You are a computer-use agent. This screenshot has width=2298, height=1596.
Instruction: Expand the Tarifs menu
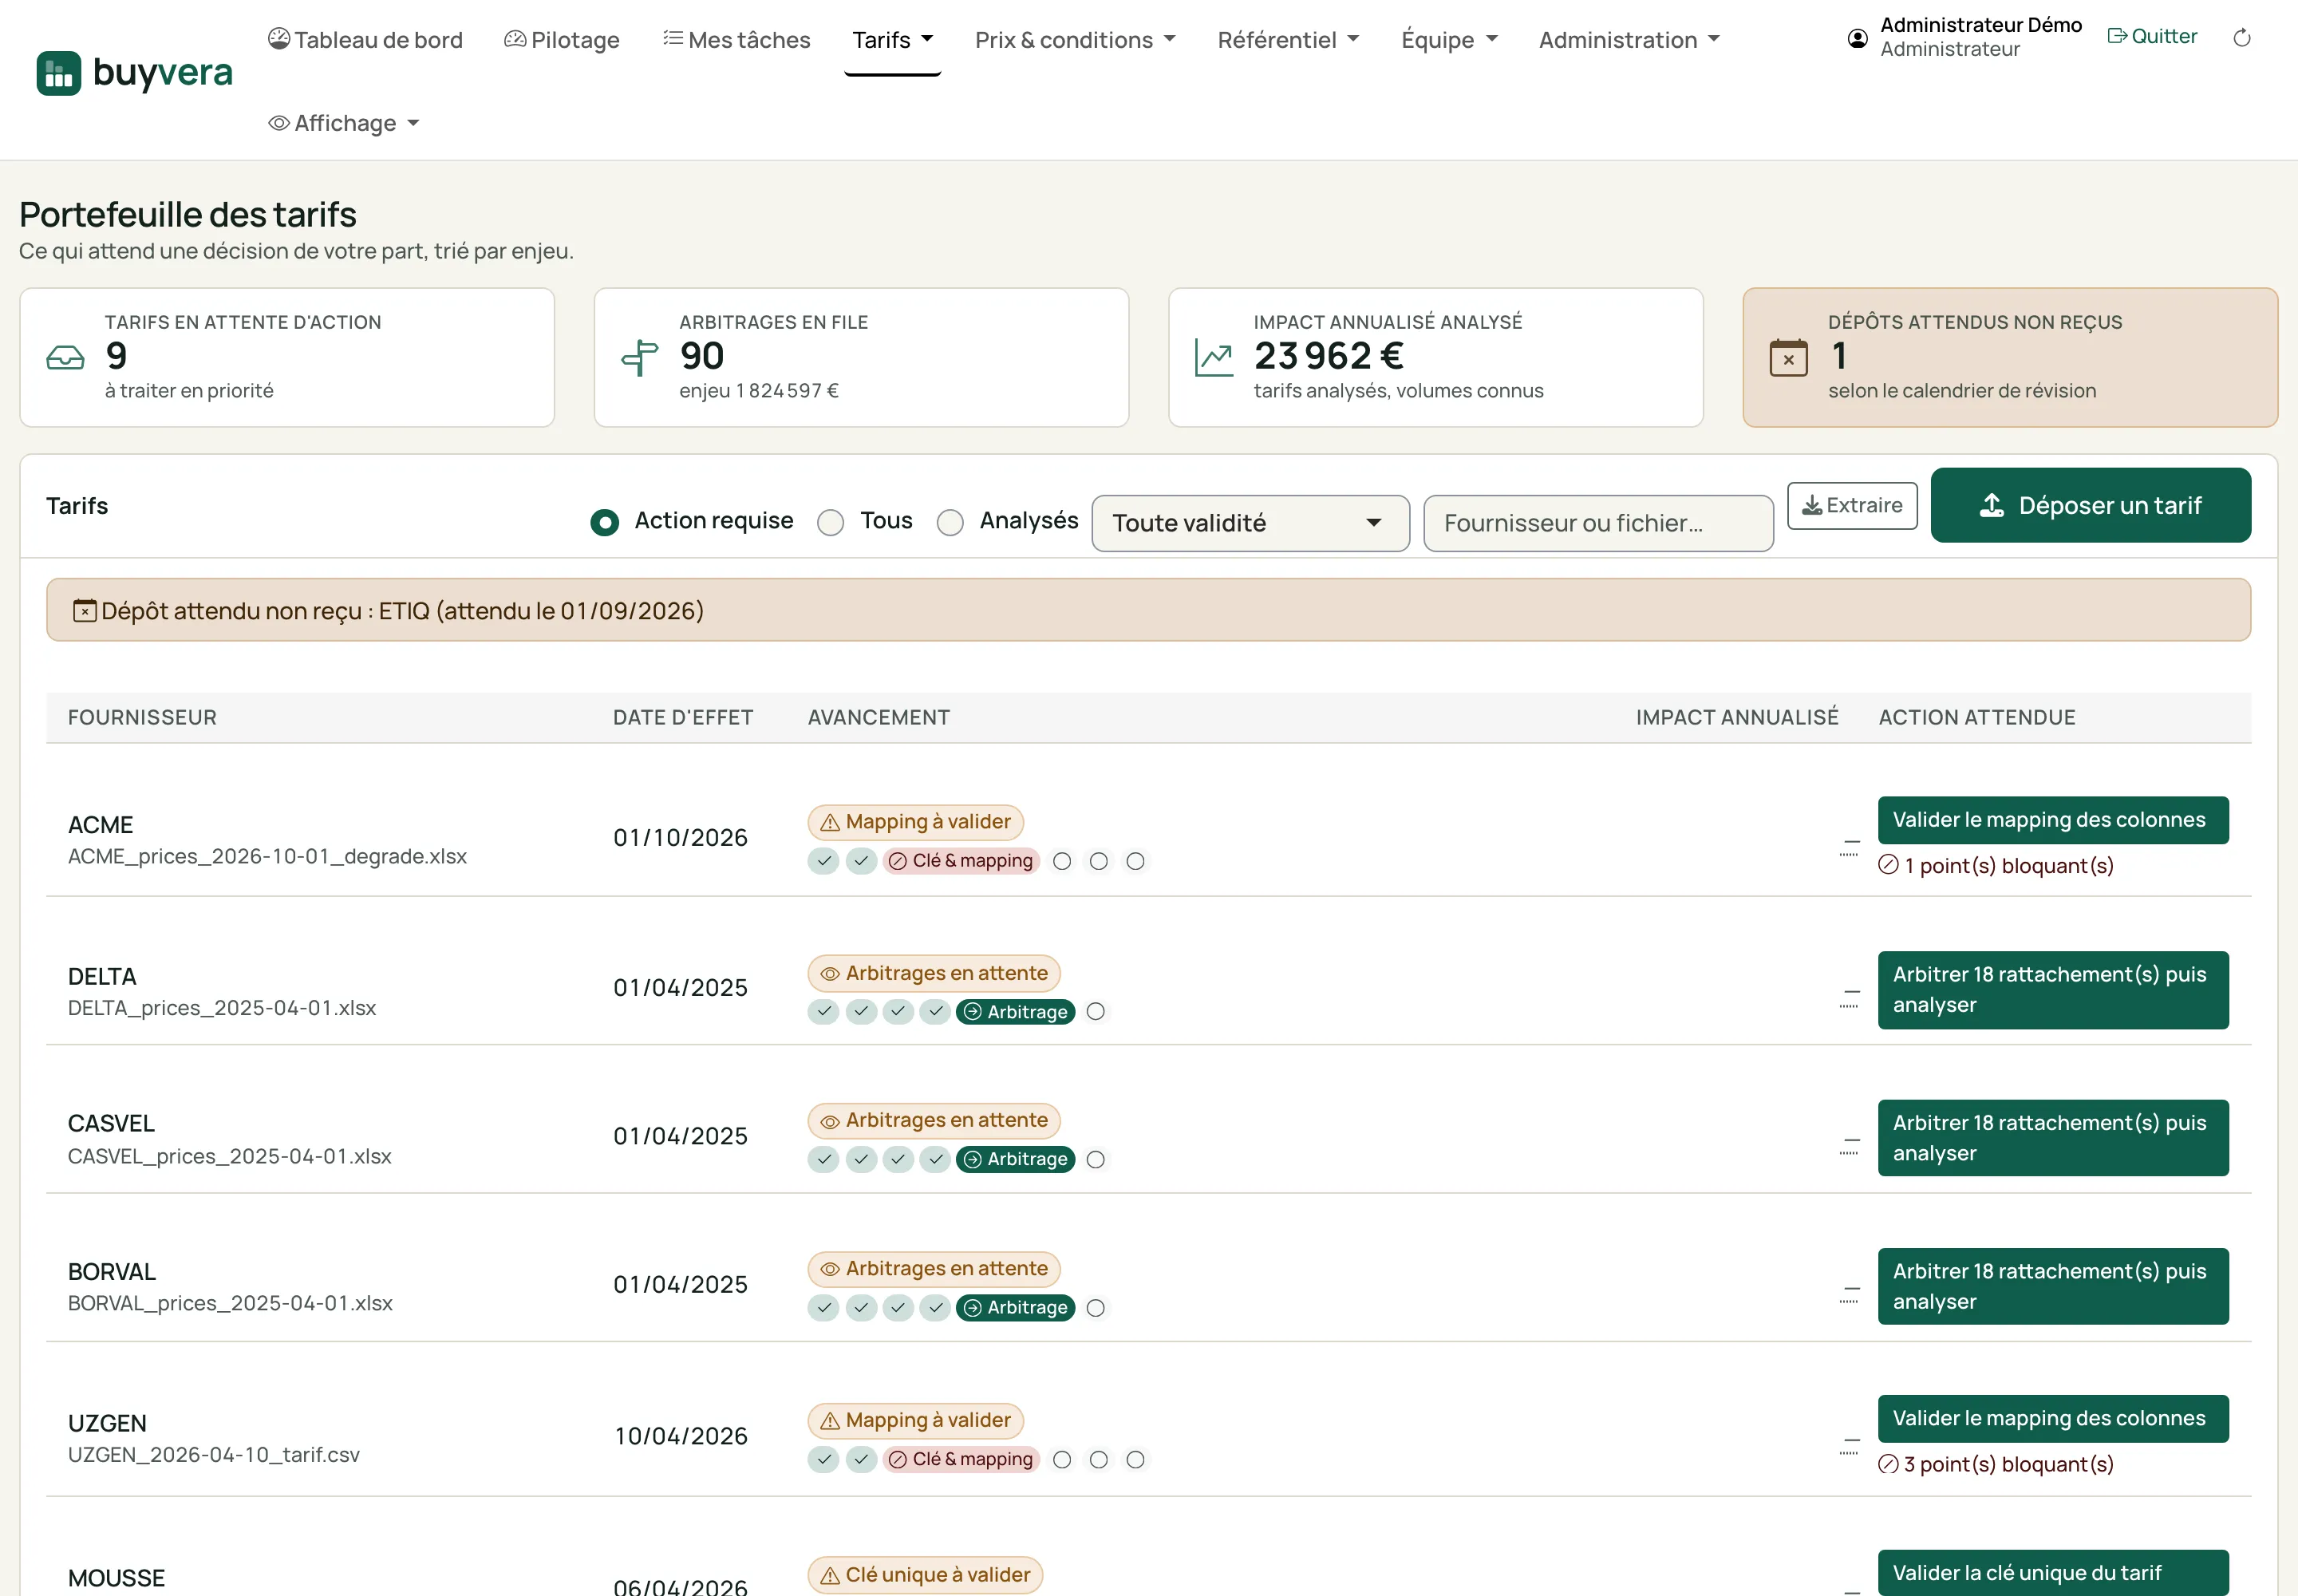[892, 40]
